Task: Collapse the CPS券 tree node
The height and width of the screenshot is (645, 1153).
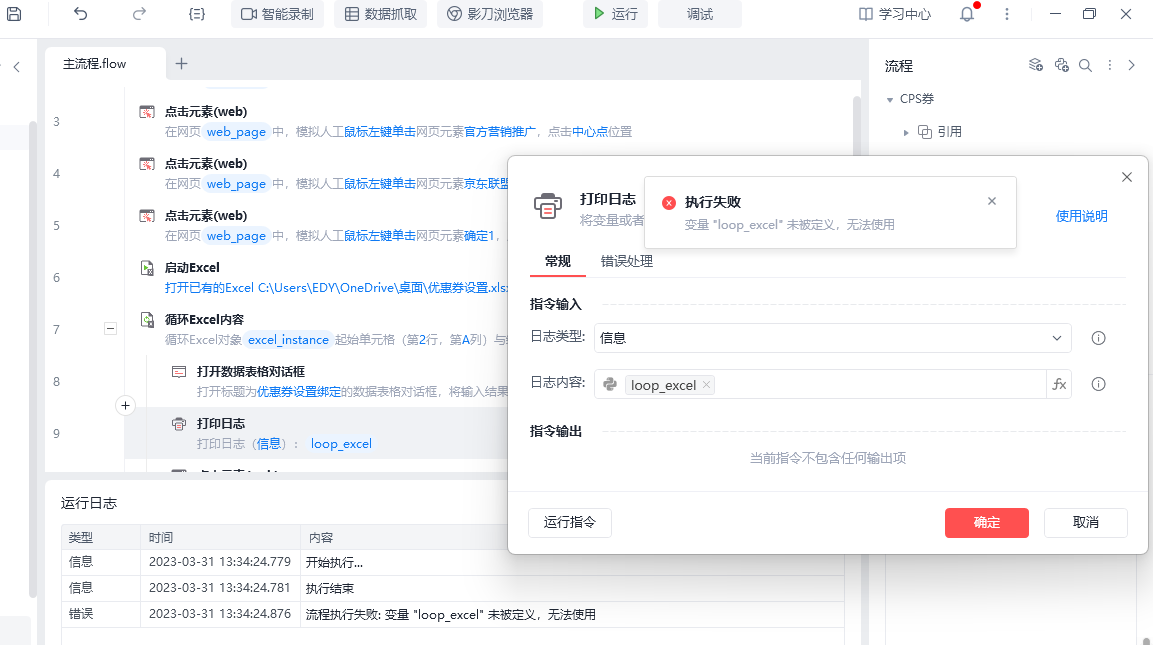Action: pos(890,100)
